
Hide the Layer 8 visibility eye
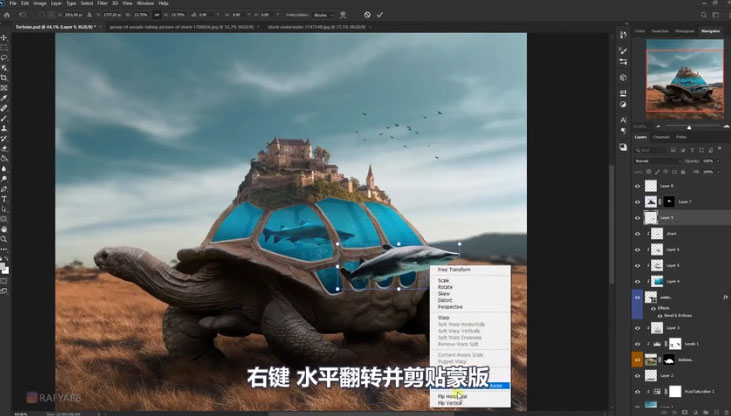pyautogui.click(x=639, y=186)
